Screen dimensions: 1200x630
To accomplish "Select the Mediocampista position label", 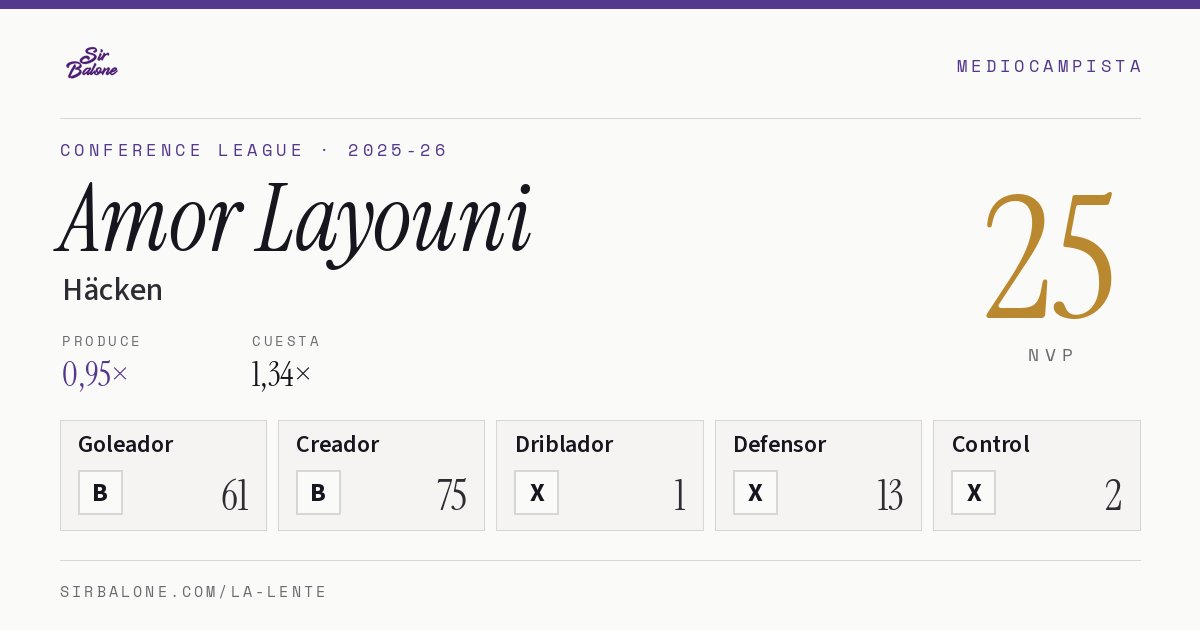I will (x=1049, y=66).
